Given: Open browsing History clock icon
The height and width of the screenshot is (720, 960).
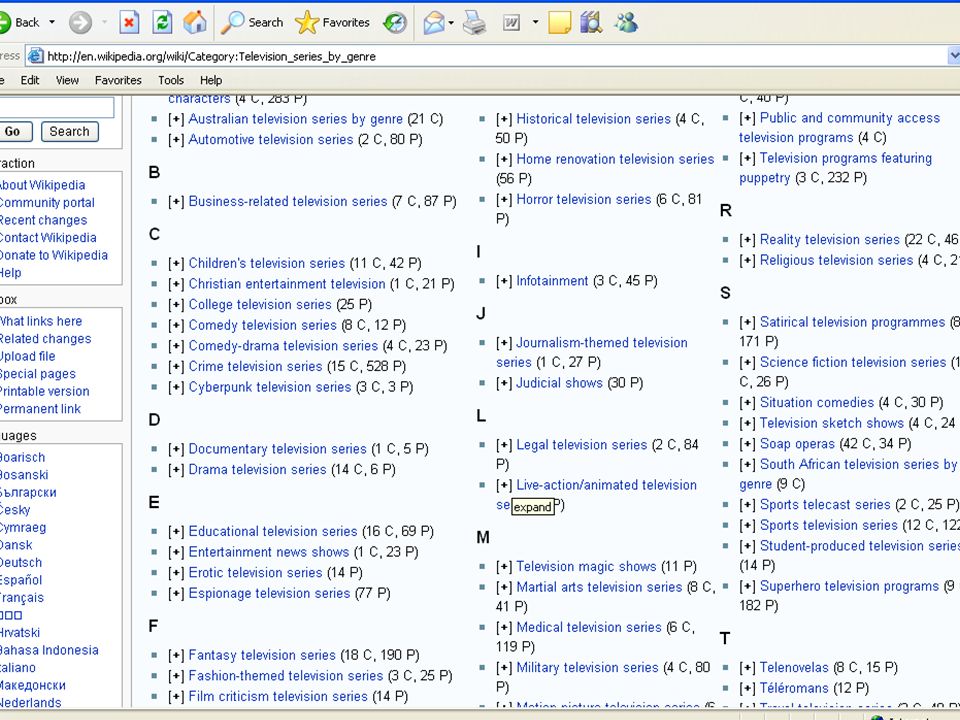Looking at the screenshot, I should pyautogui.click(x=395, y=23).
